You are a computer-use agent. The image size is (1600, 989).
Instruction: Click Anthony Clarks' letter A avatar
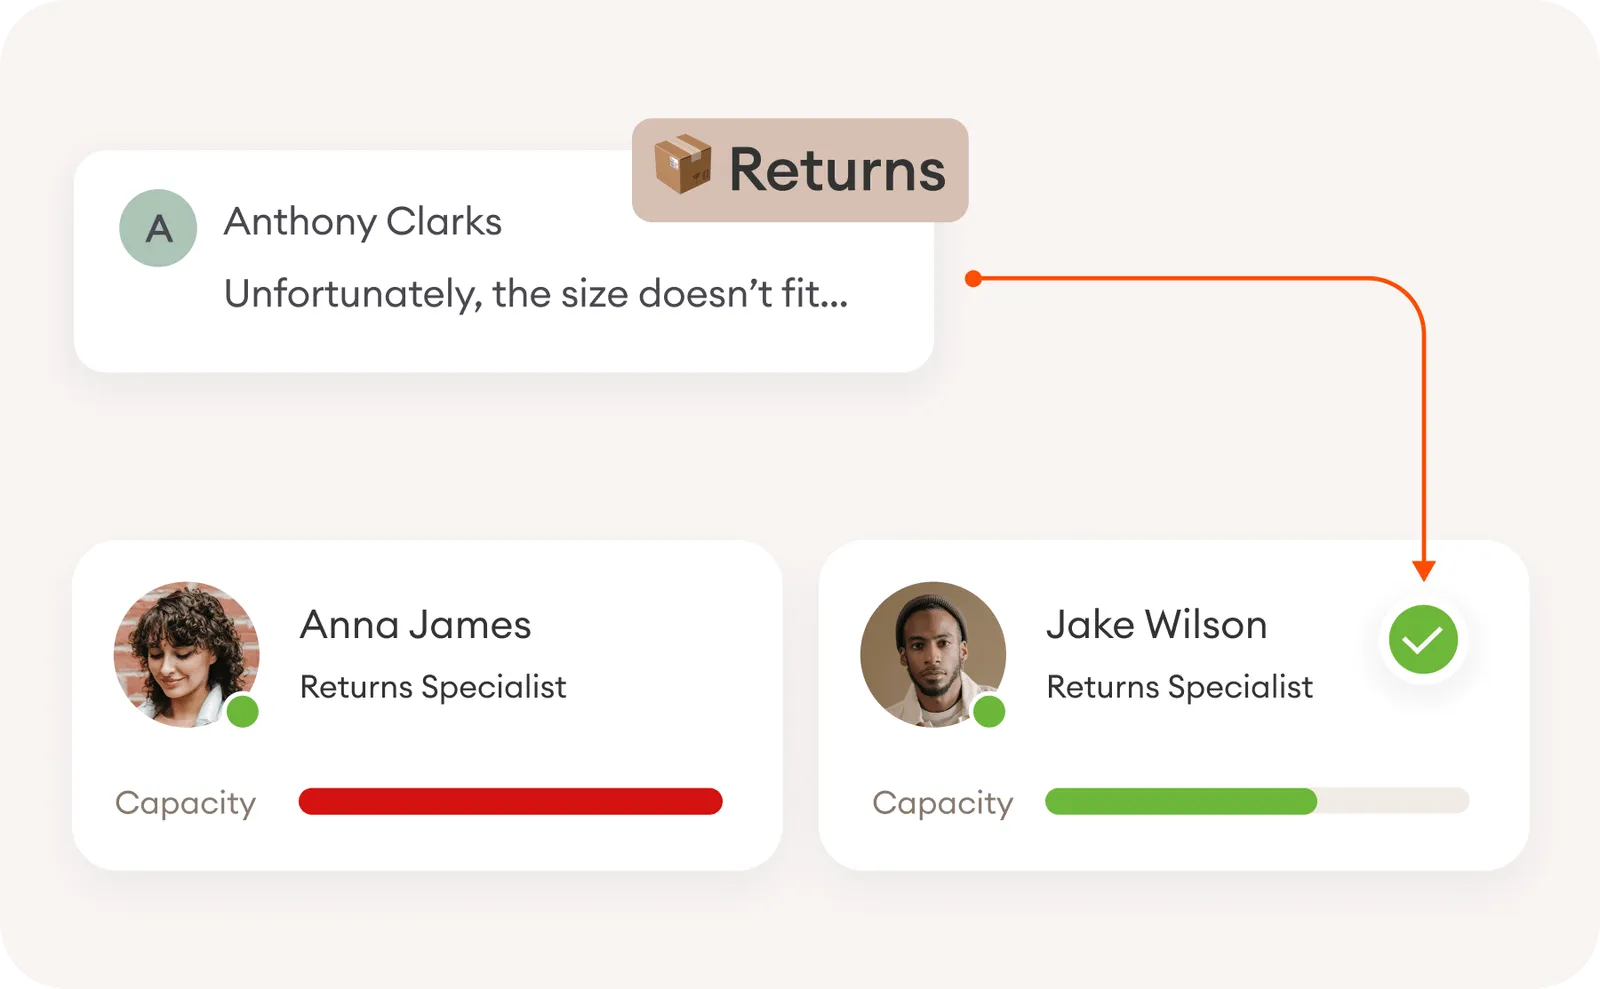(158, 228)
